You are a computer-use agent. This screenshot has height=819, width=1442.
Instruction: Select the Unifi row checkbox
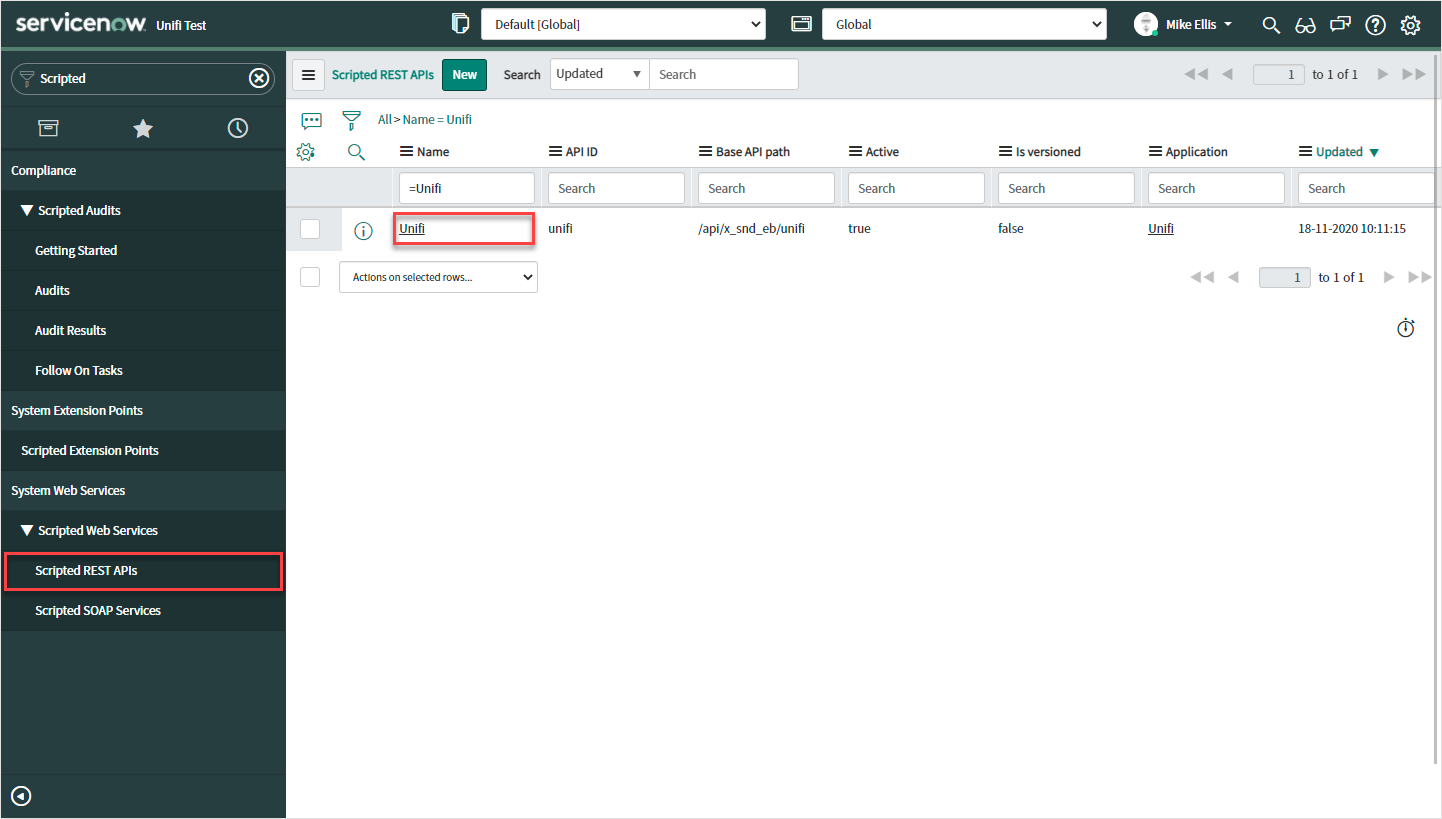[310, 229]
